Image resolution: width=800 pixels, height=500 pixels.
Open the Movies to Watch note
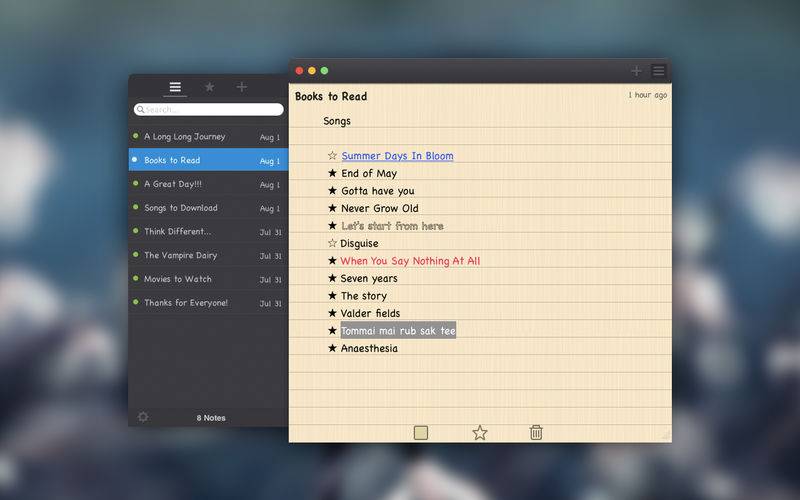coord(208,279)
